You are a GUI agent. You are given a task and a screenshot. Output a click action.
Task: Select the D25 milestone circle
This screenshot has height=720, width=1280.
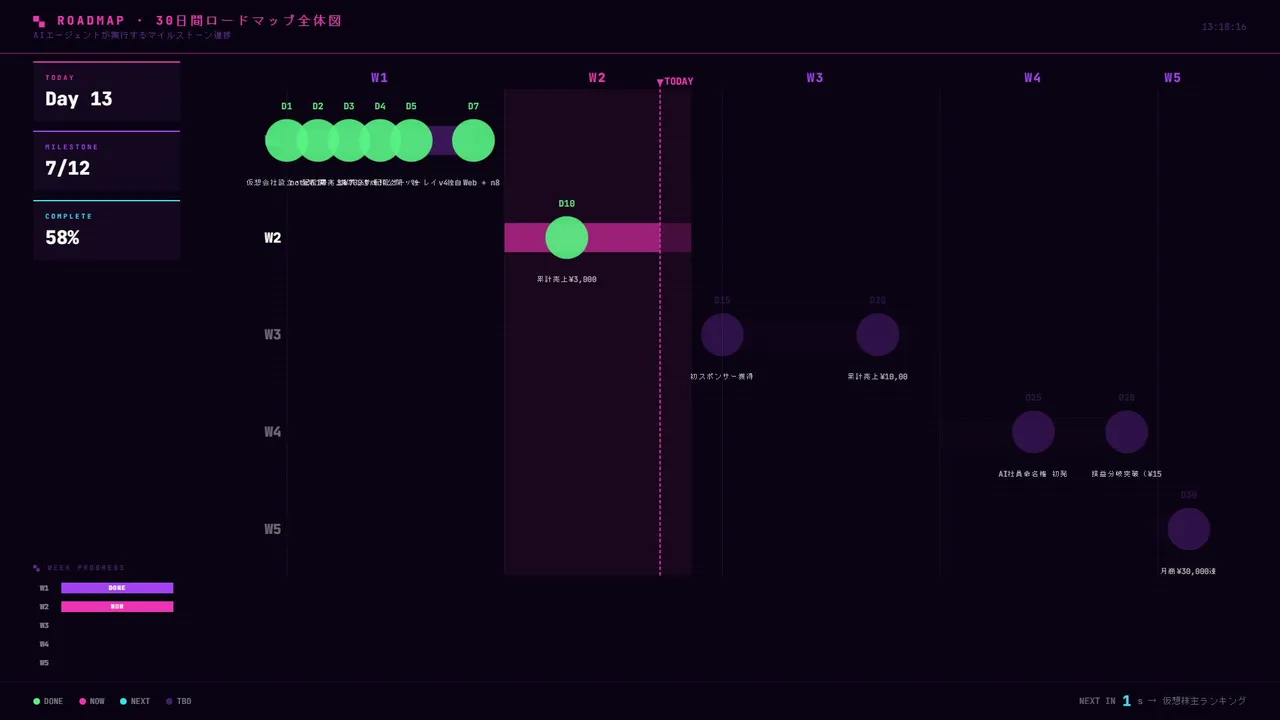coord(1033,432)
